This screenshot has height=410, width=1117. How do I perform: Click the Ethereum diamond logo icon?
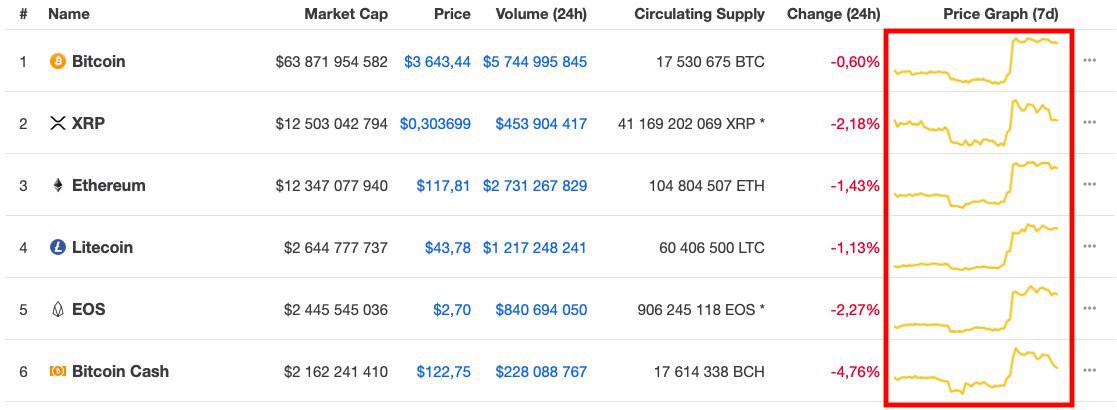coord(57,186)
